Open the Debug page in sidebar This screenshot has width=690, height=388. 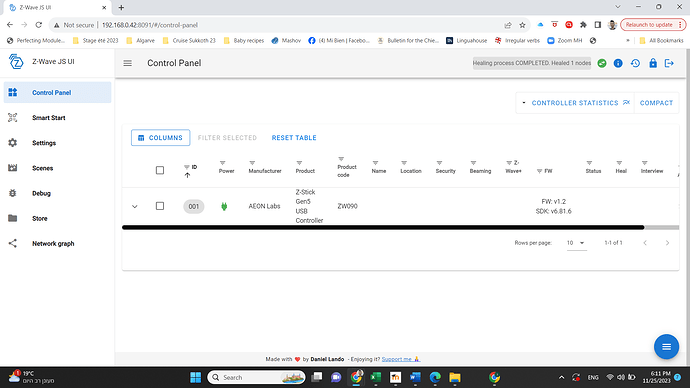coord(57,193)
